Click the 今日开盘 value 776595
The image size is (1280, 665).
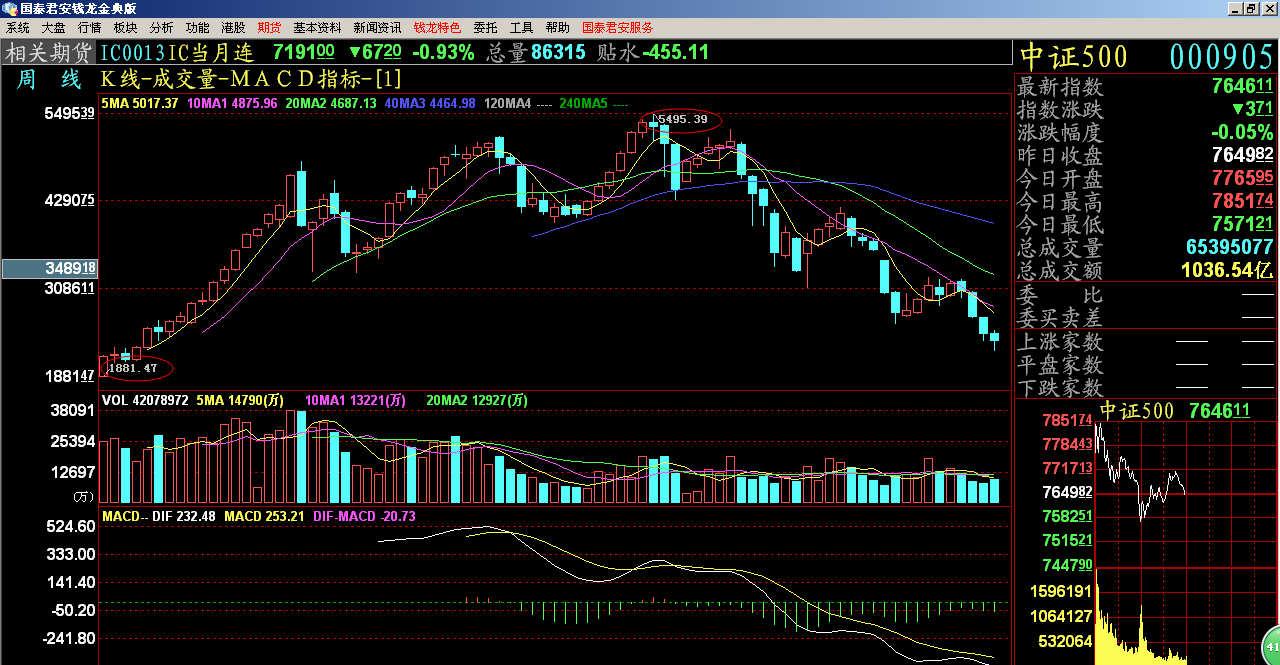[1243, 178]
